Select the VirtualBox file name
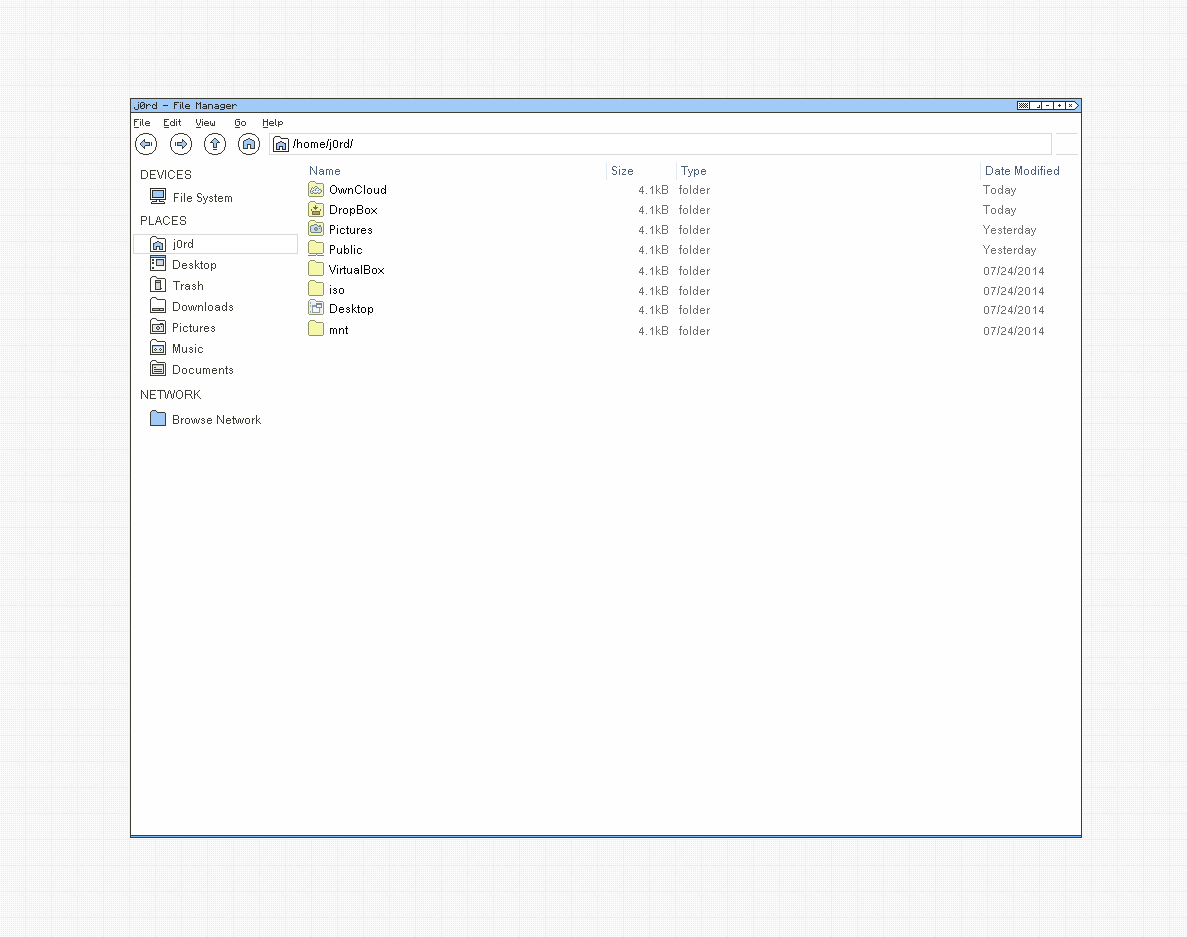Viewport: 1187px width, 937px height. click(357, 269)
